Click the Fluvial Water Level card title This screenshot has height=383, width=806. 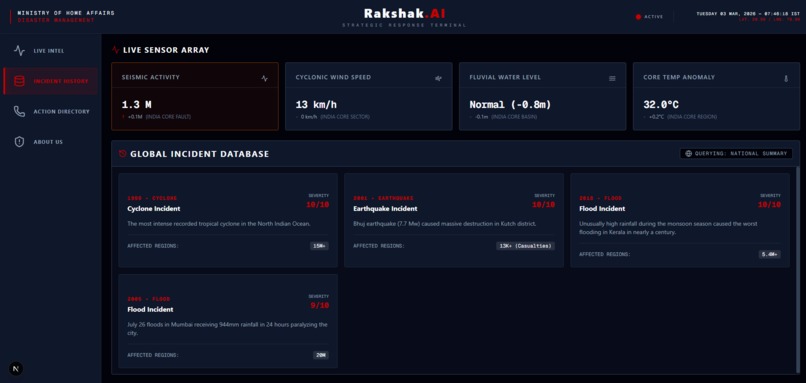[x=505, y=77]
